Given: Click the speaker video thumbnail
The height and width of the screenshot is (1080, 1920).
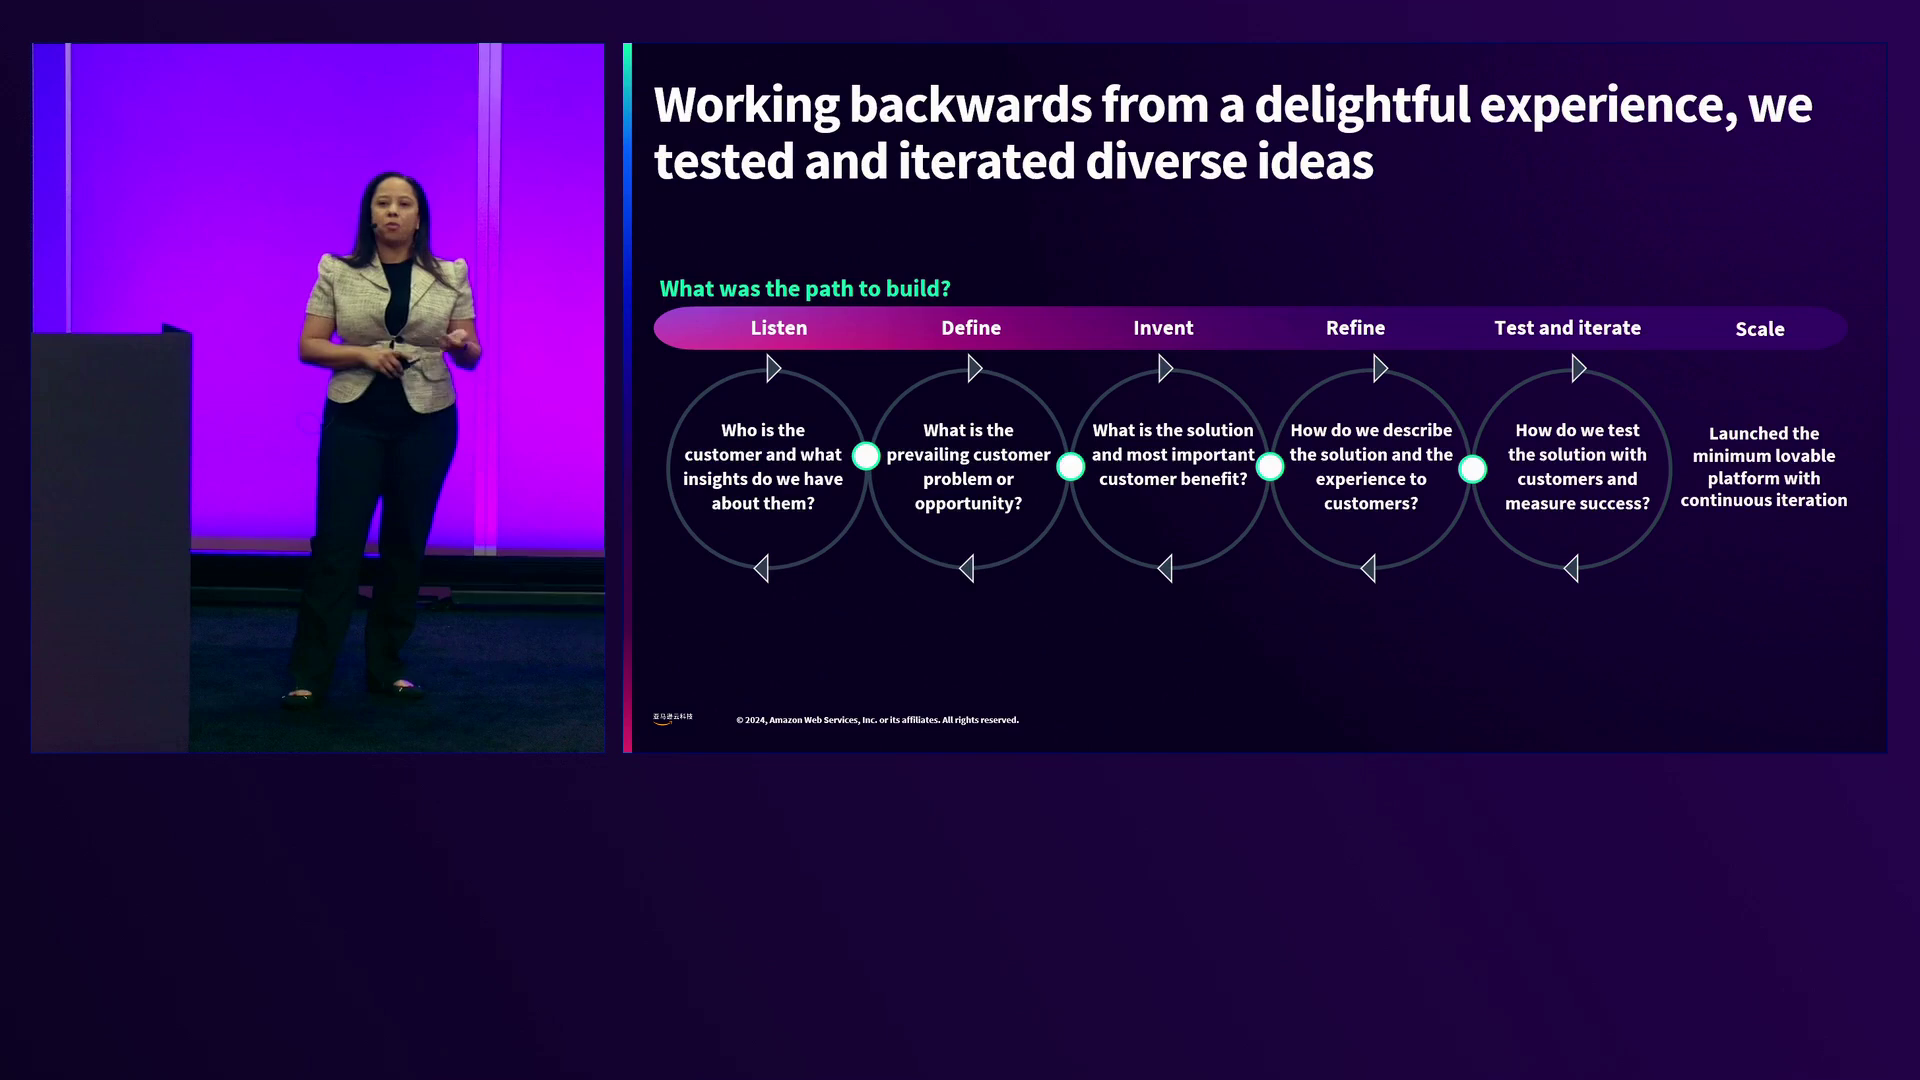Looking at the screenshot, I should coord(318,397).
